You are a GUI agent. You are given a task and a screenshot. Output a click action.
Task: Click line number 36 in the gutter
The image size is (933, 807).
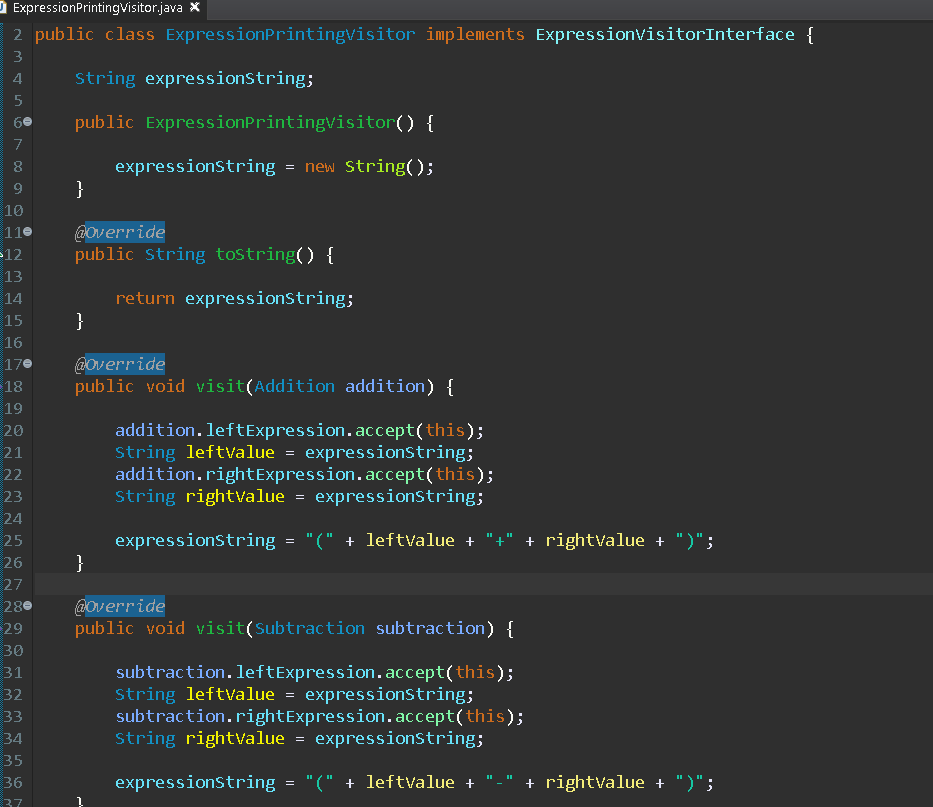[x=13, y=782]
